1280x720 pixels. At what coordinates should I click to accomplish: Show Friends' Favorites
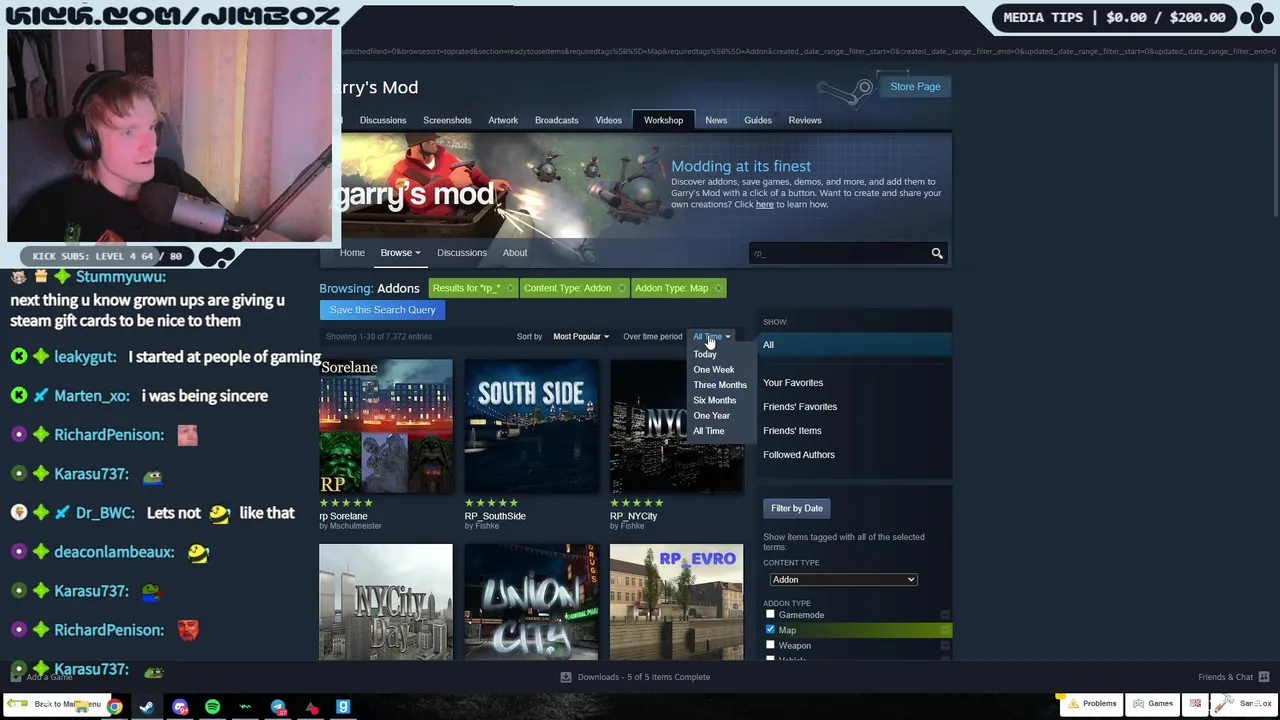pyautogui.click(x=800, y=407)
